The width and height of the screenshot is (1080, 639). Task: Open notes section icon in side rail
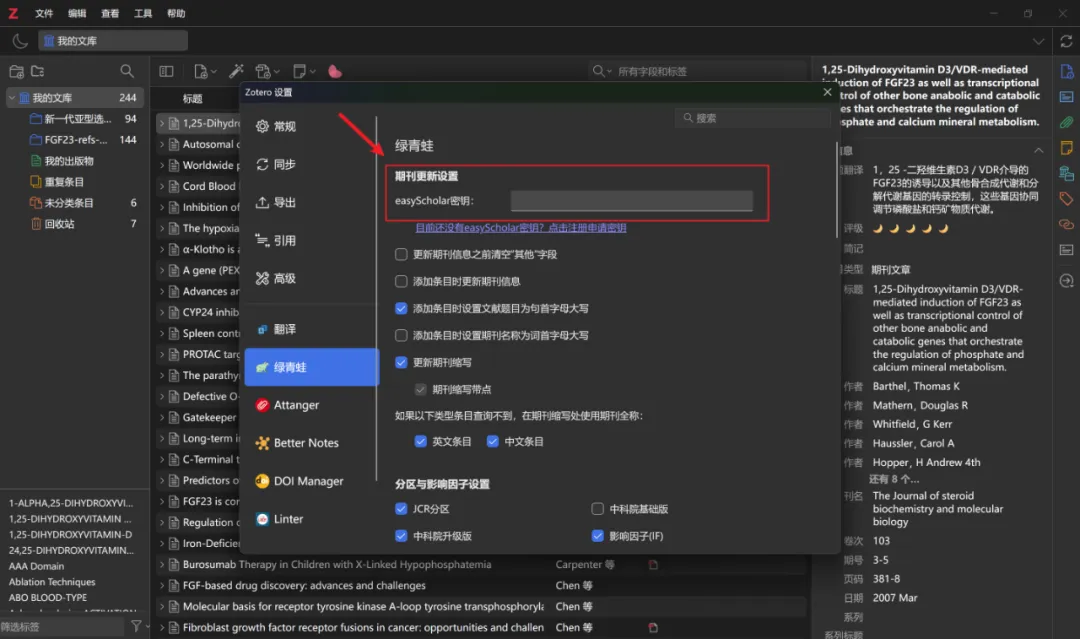[1066, 148]
